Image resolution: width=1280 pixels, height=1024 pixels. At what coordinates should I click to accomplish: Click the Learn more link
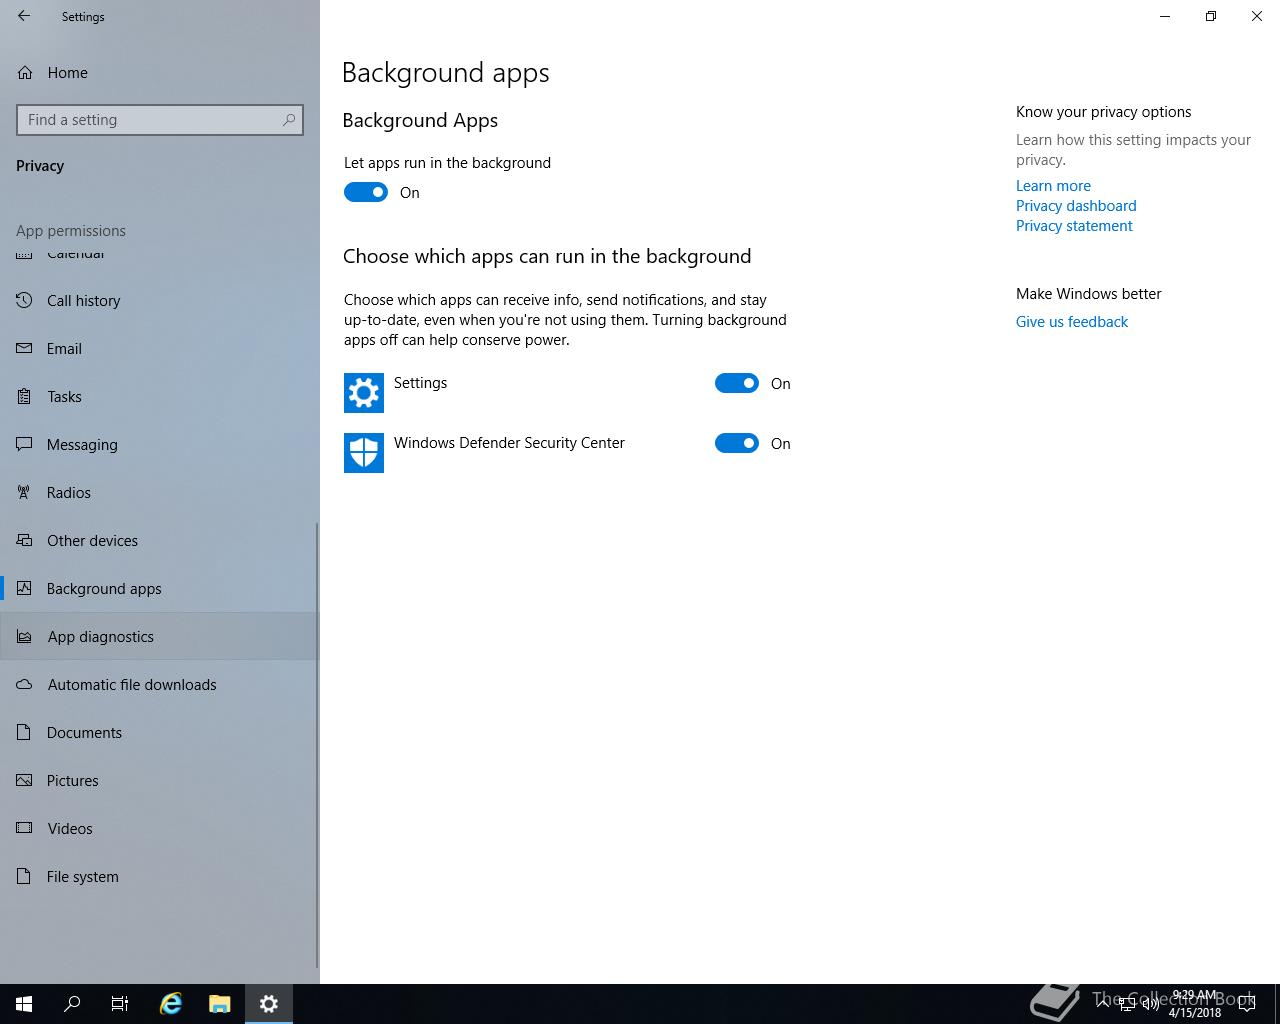[x=1053, y=186]
